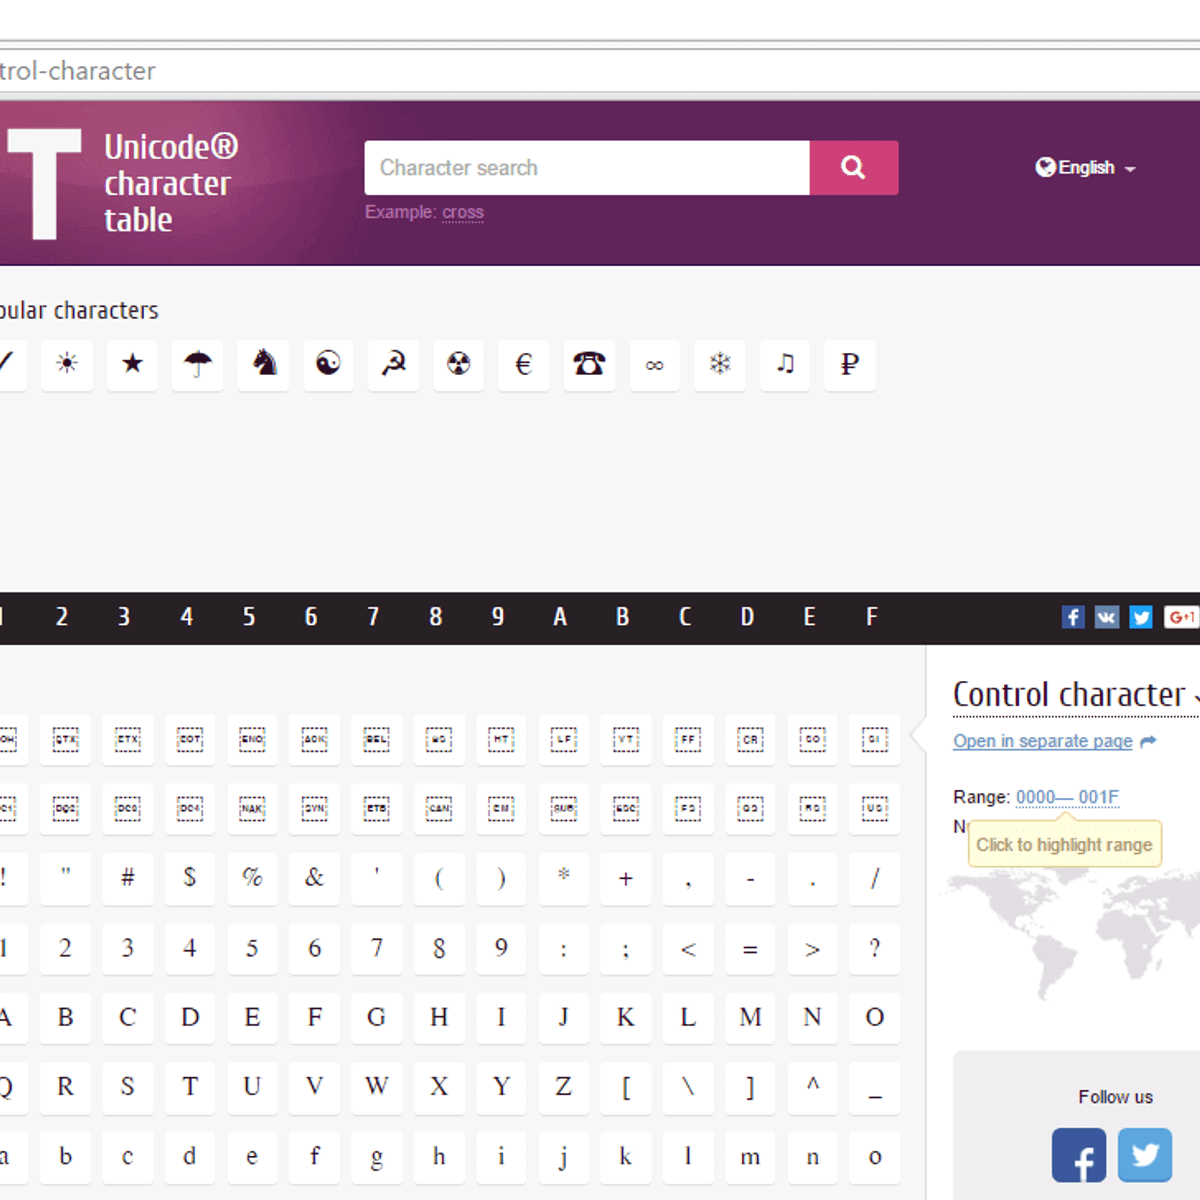Image resolution: width=1200 pixels, height=1200 pixels.
Task: Click the magnifying glass search icon
Action: pyautogui.click(x=853, y=167)
